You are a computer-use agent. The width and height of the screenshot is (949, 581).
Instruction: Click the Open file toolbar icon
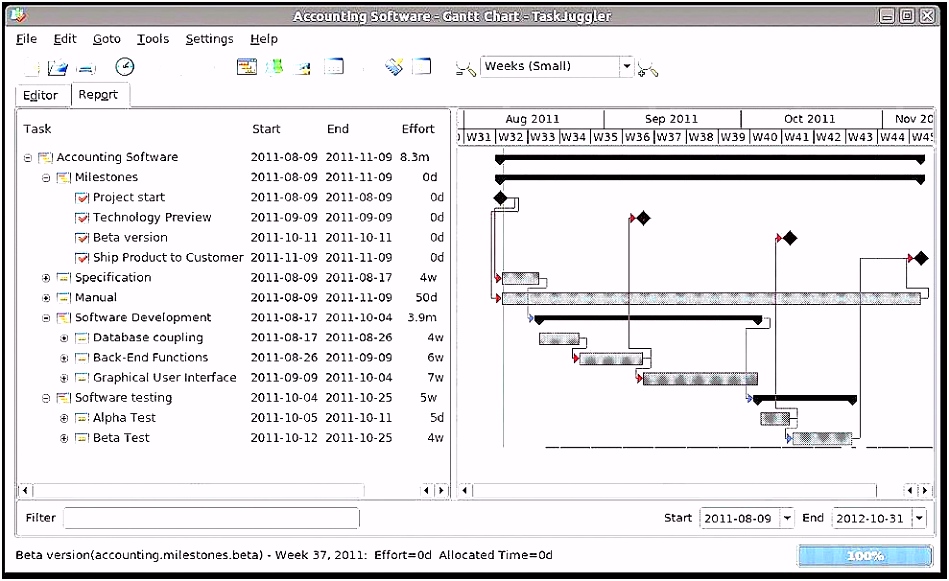pos(58,67)
